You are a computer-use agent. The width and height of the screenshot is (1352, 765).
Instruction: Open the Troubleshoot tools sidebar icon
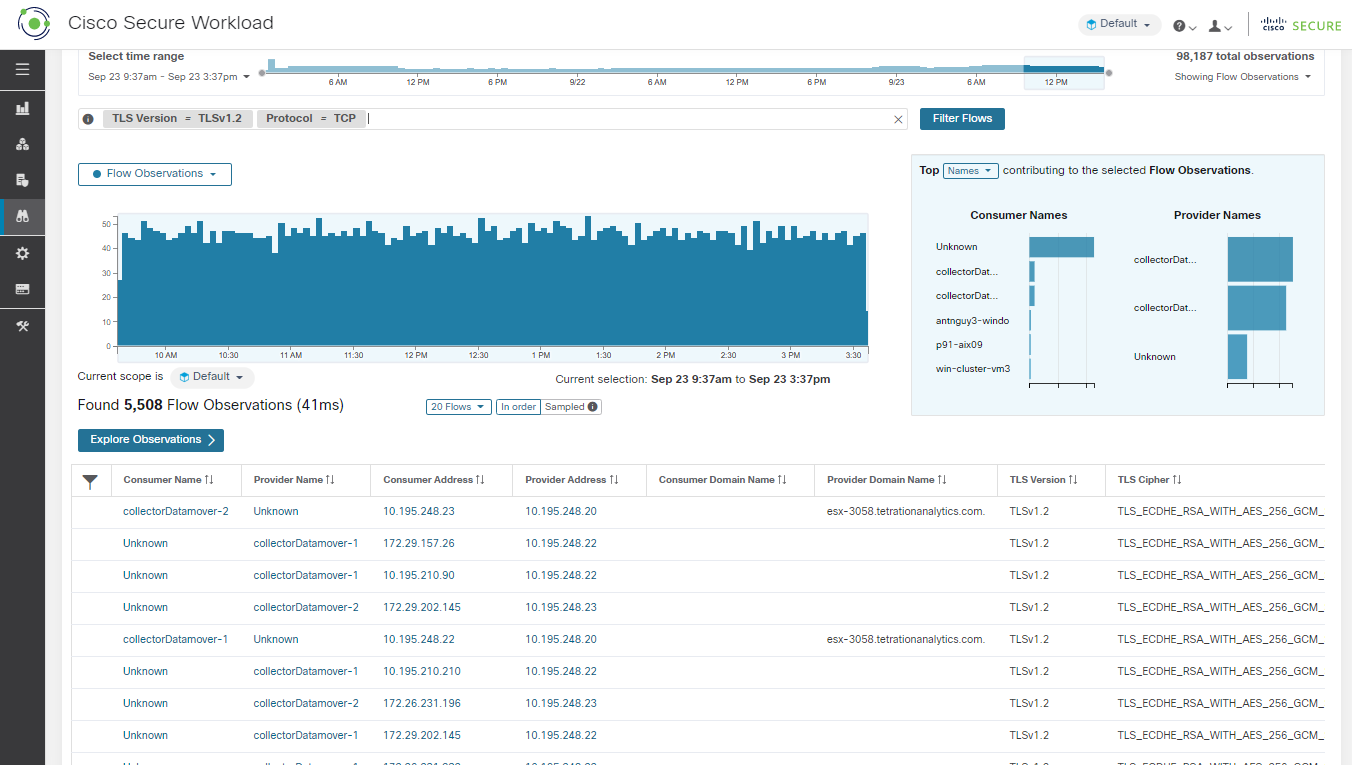(x=22, y=326)
